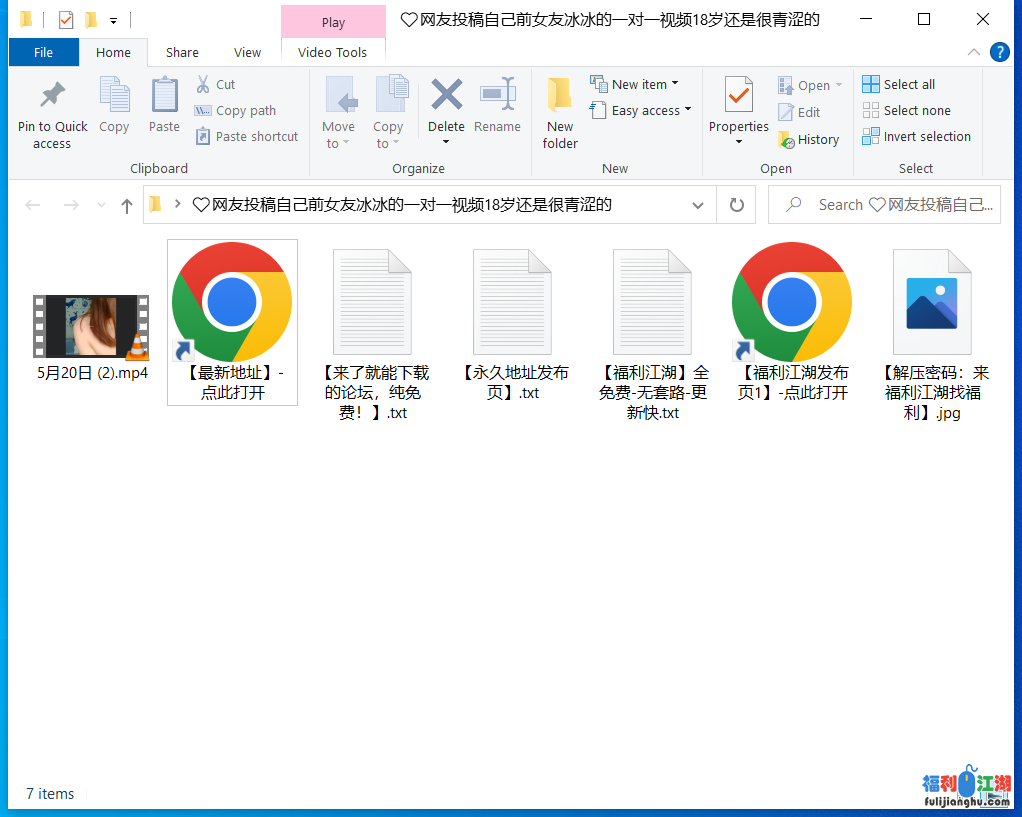Screen dimensions: 1022x817
Task: Click the Select all button
Action: [898, 85]
